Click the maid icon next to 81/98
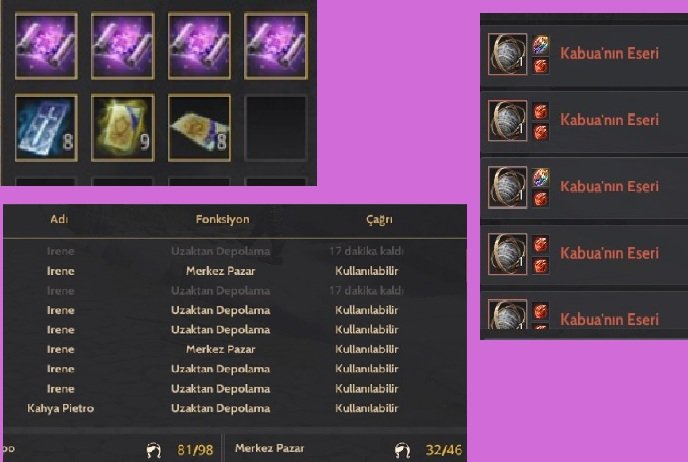688x462 pixels. coord(154,450)
